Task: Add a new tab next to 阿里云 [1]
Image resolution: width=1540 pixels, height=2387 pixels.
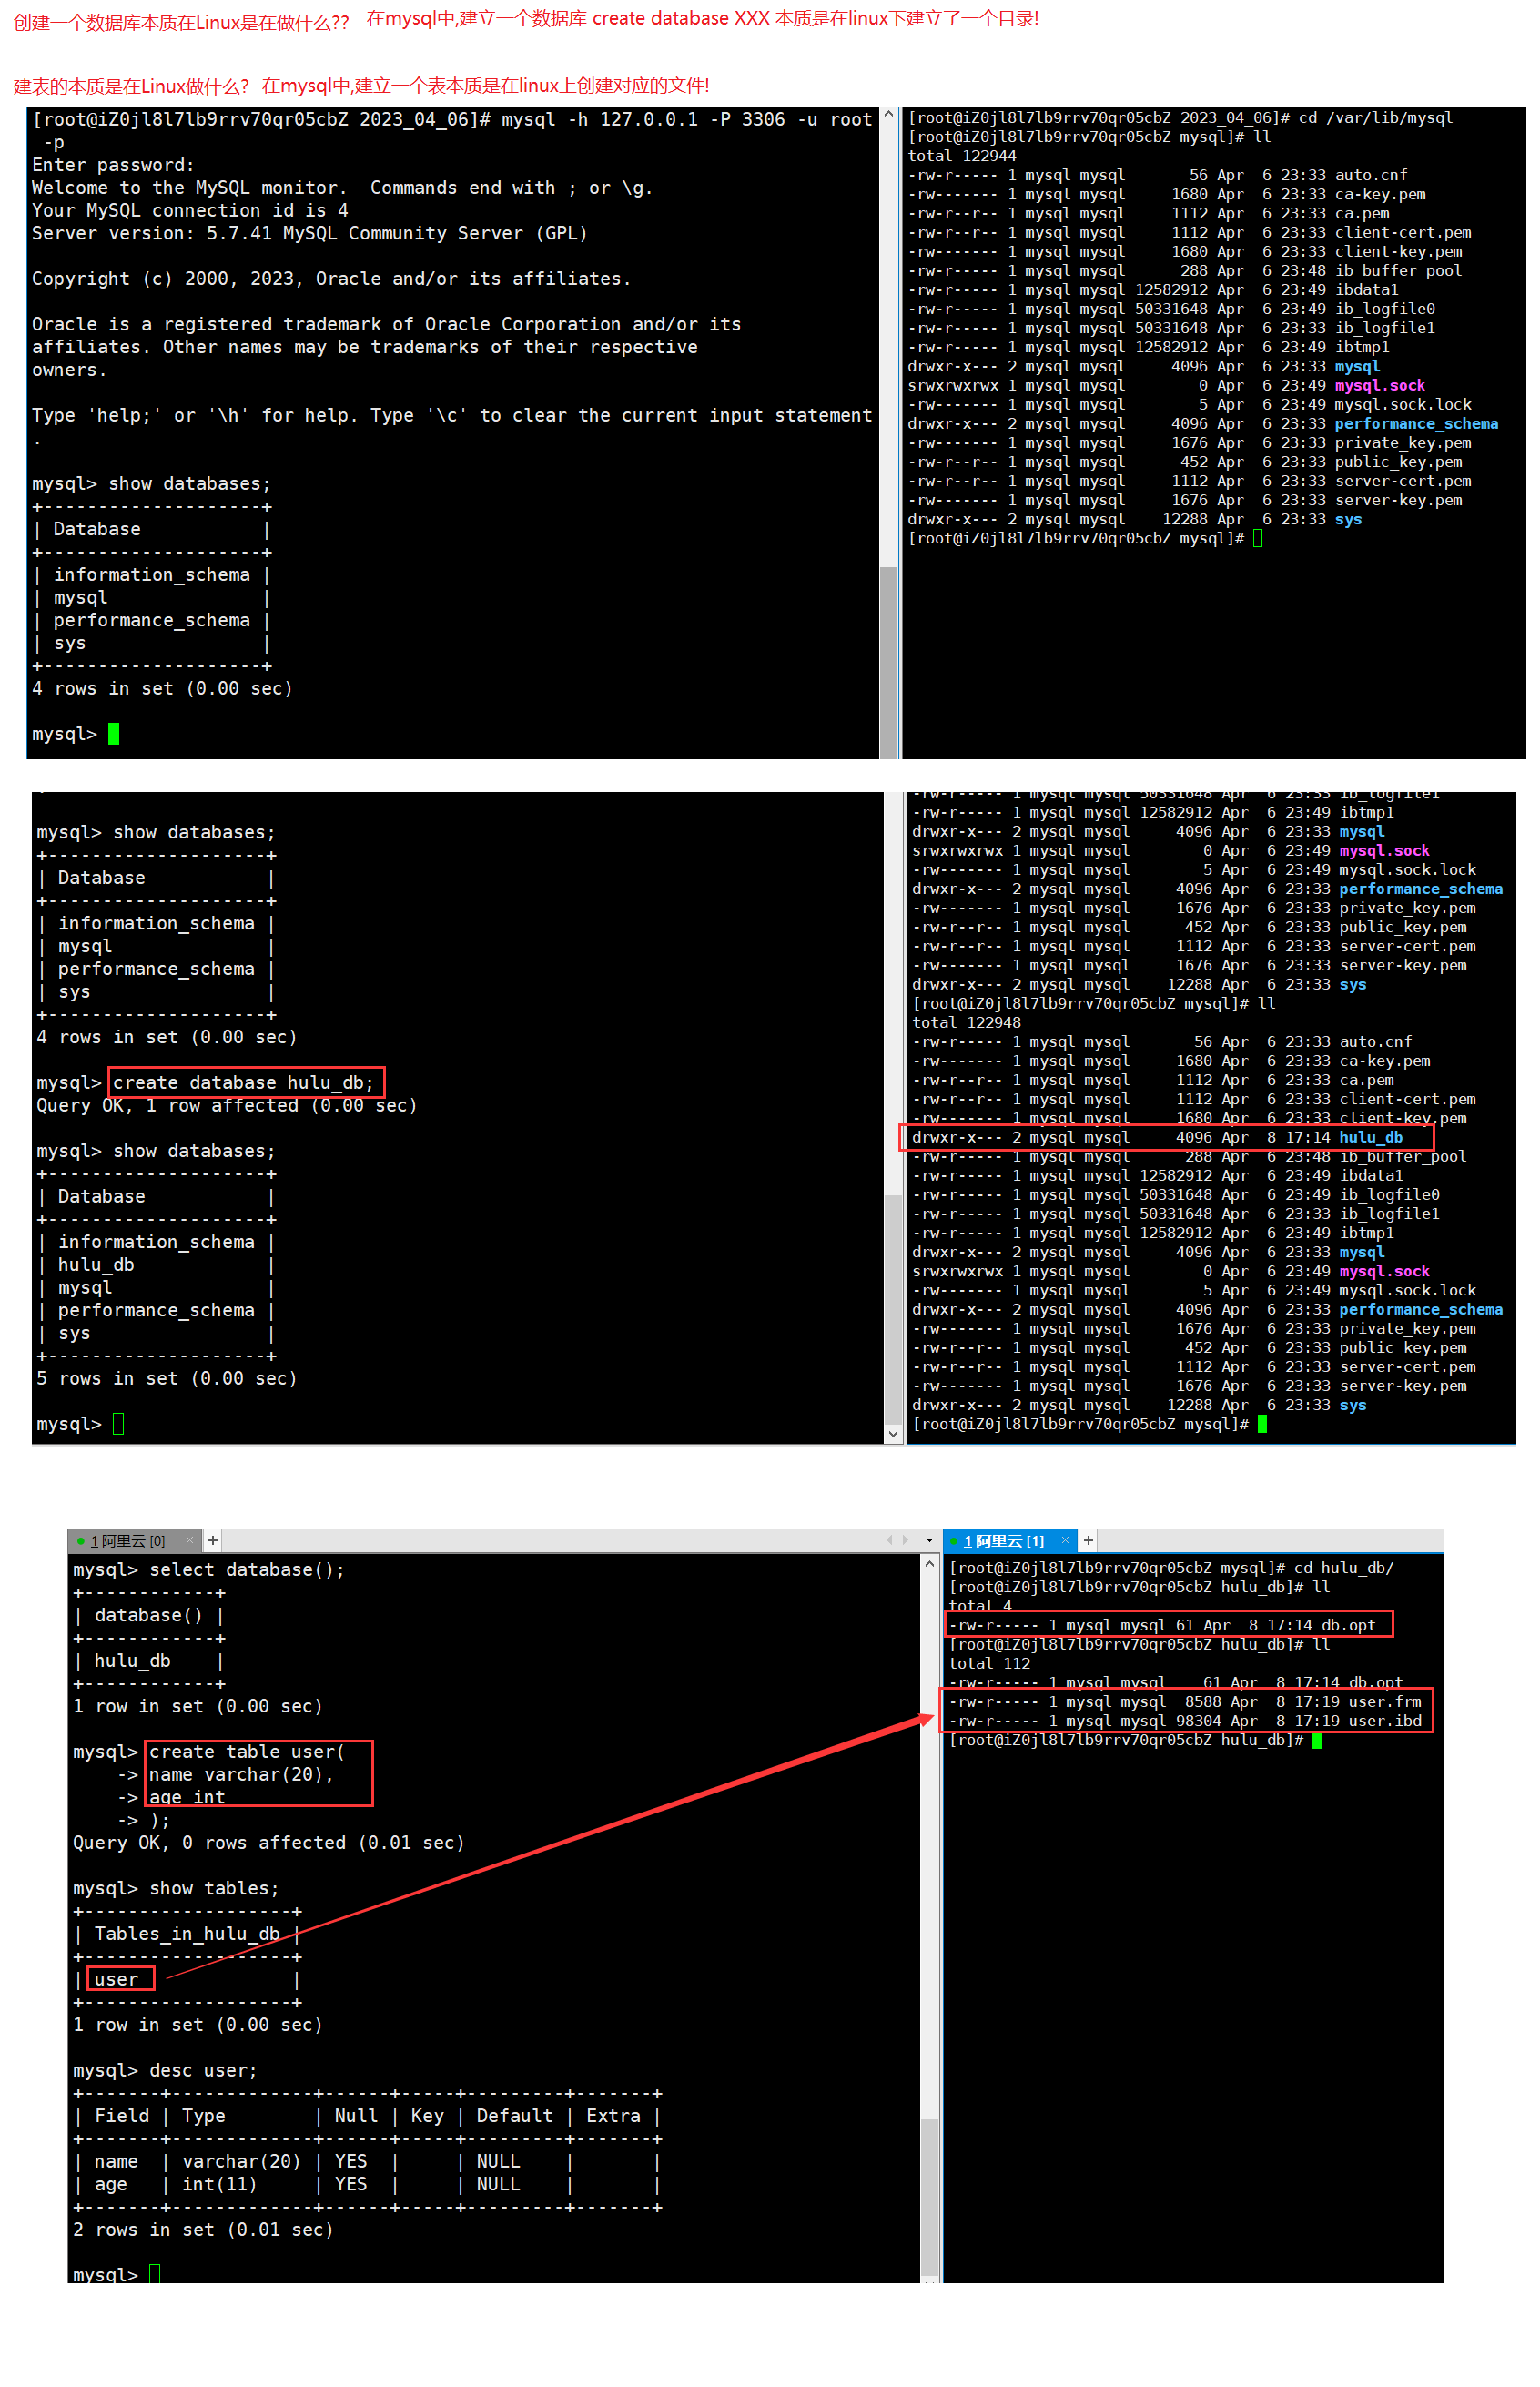Action: (x=1088, y=1541)
